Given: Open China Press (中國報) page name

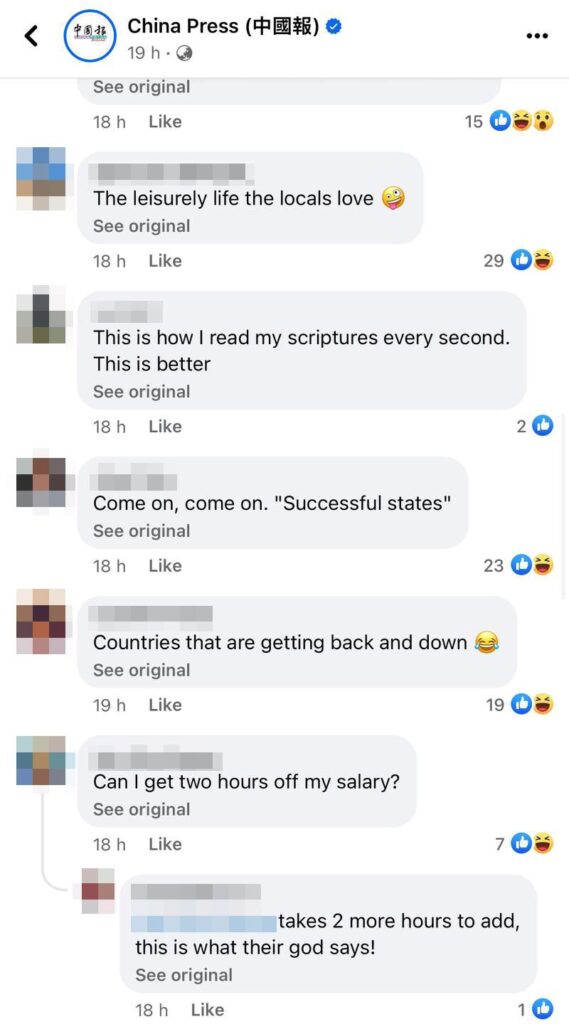Looking at the screenshot, I should tap(223, 27).
